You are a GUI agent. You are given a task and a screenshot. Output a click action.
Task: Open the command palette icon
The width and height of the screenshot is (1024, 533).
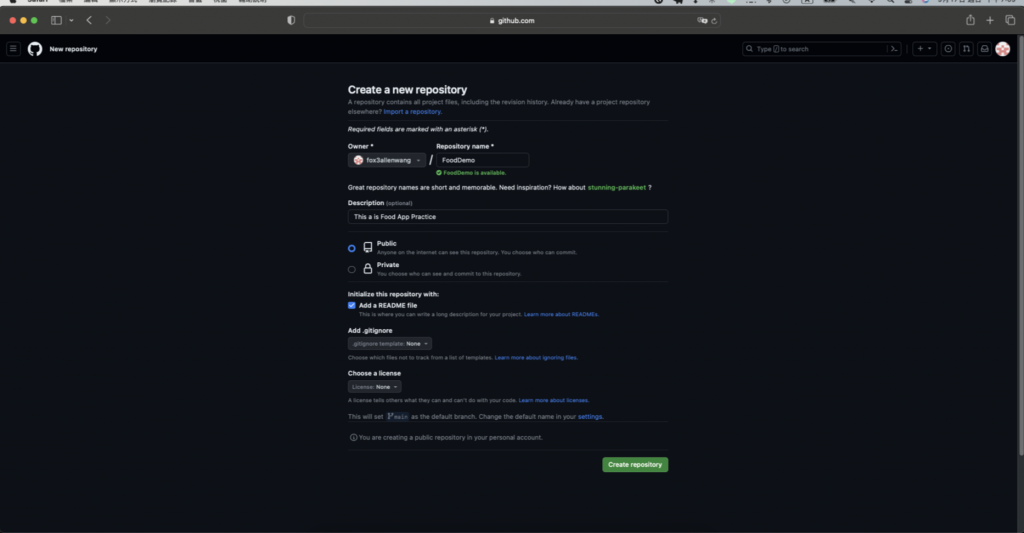point(894,49)
